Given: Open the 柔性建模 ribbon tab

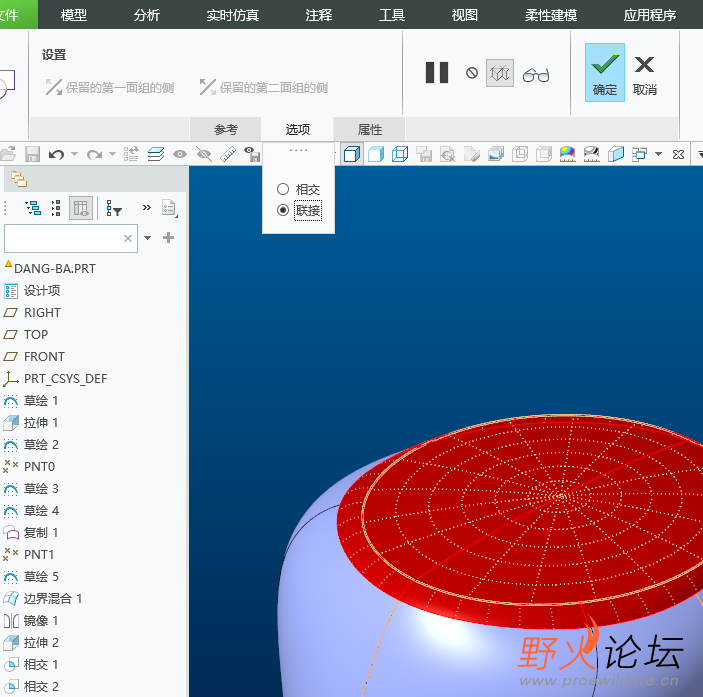Looking at the screenshot, I should pos(551,15).
